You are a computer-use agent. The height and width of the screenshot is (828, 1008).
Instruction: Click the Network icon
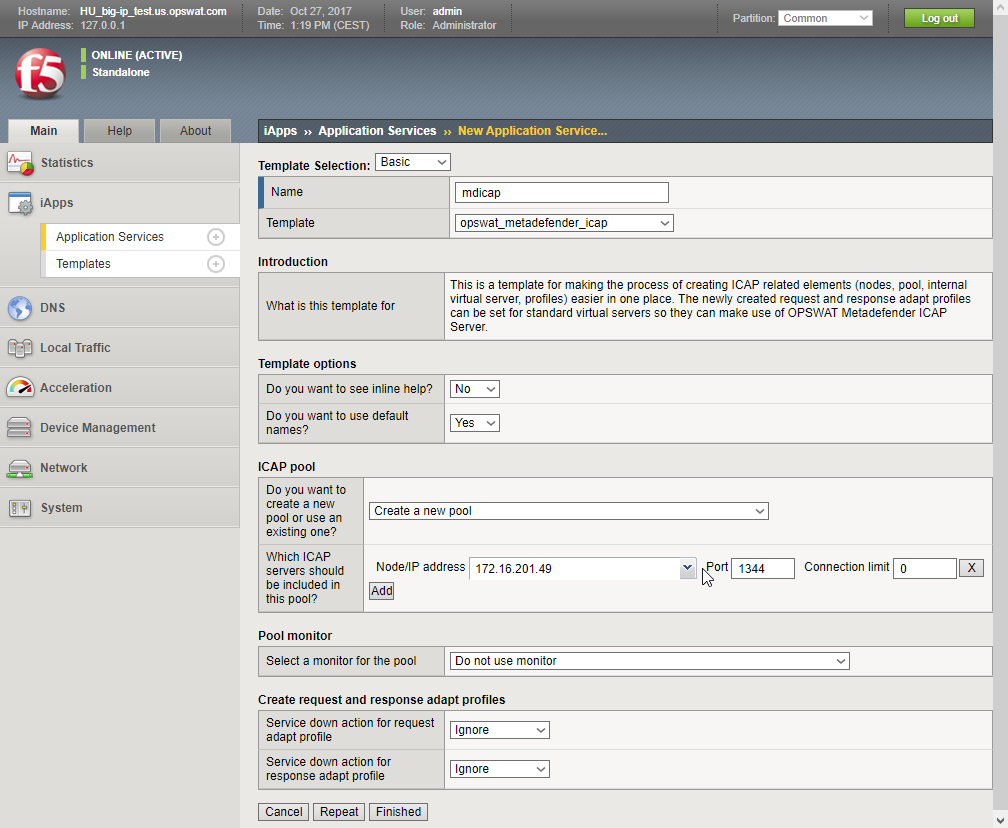(19, 468)
